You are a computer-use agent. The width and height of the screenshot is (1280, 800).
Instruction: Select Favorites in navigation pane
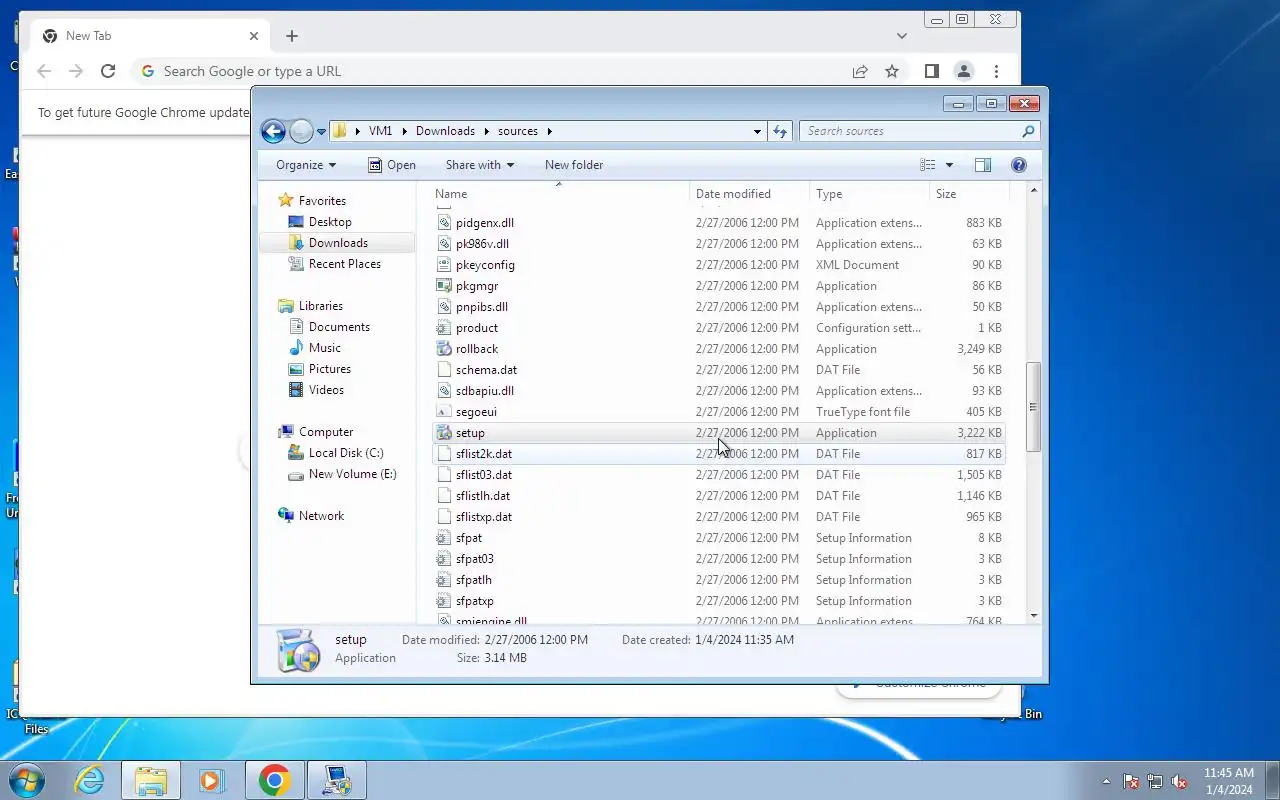point(322,201)
